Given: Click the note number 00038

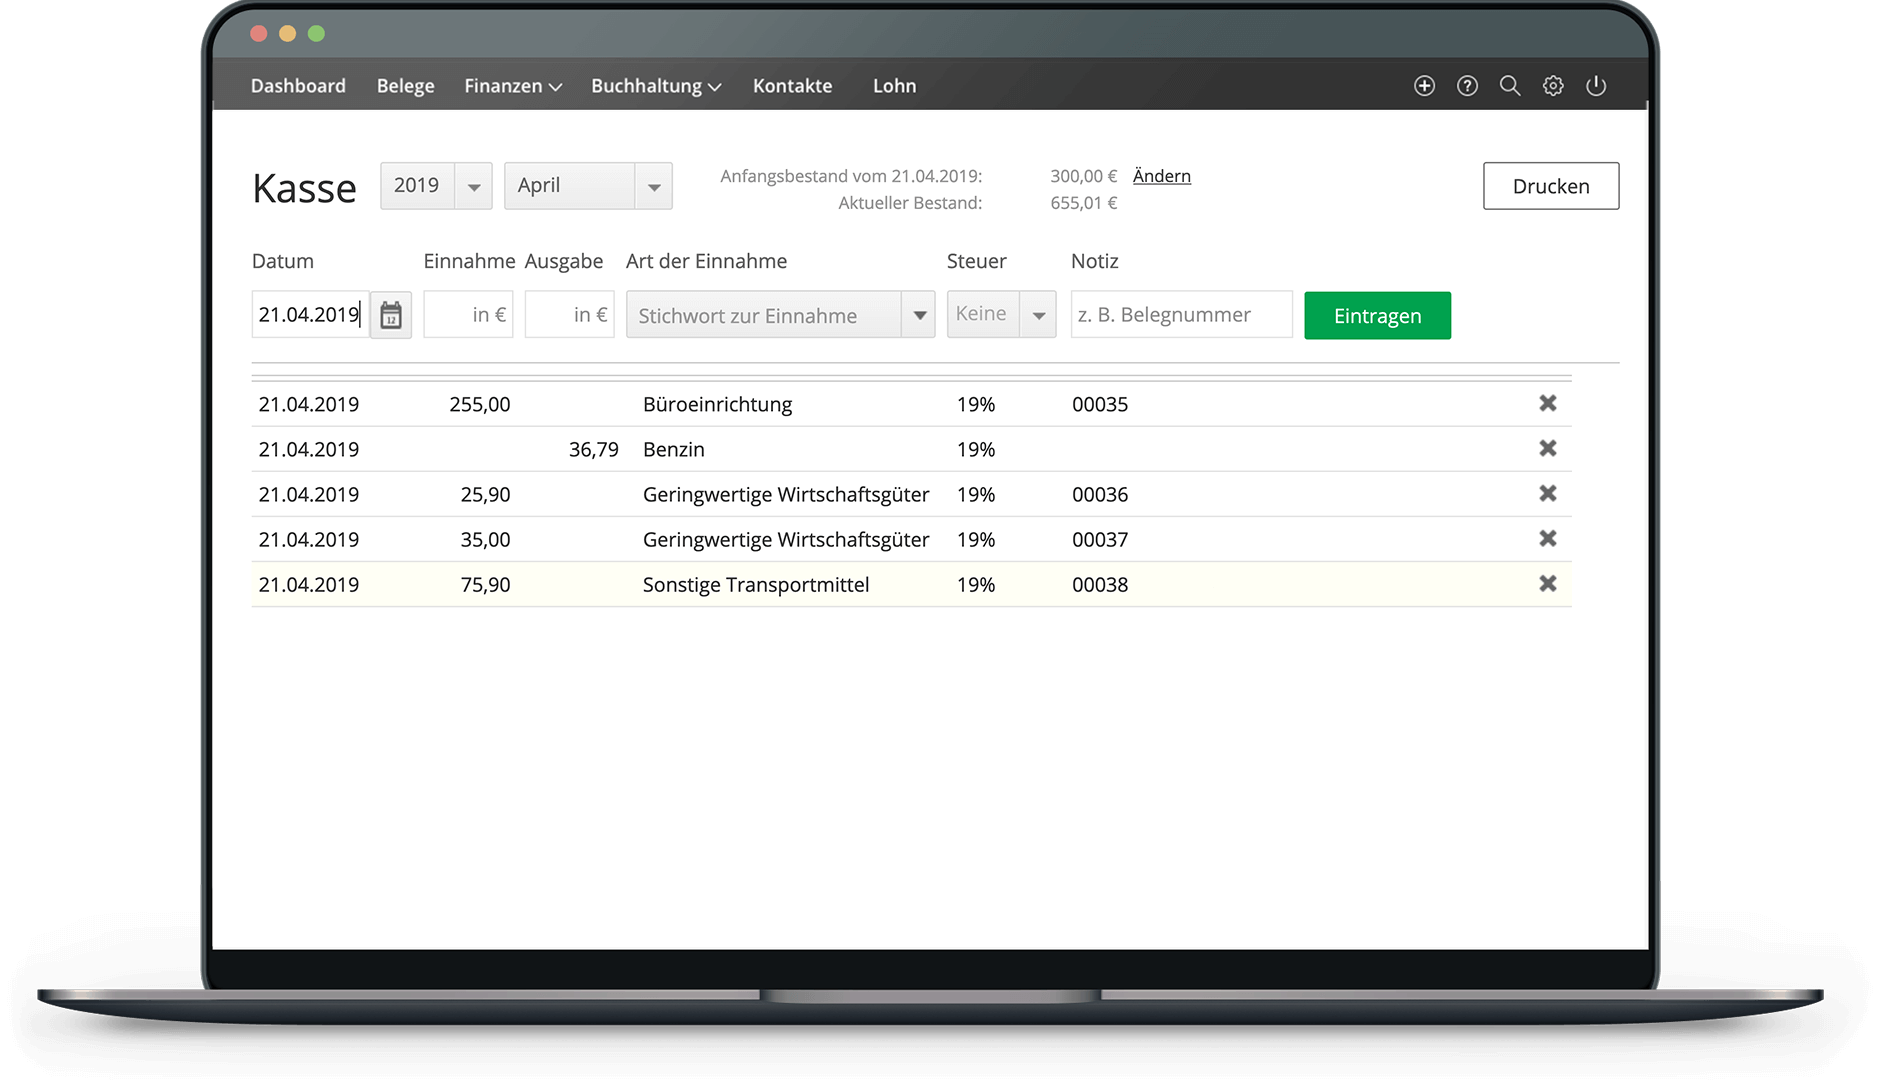Looking at the screenshot, I should [1100, 585].
